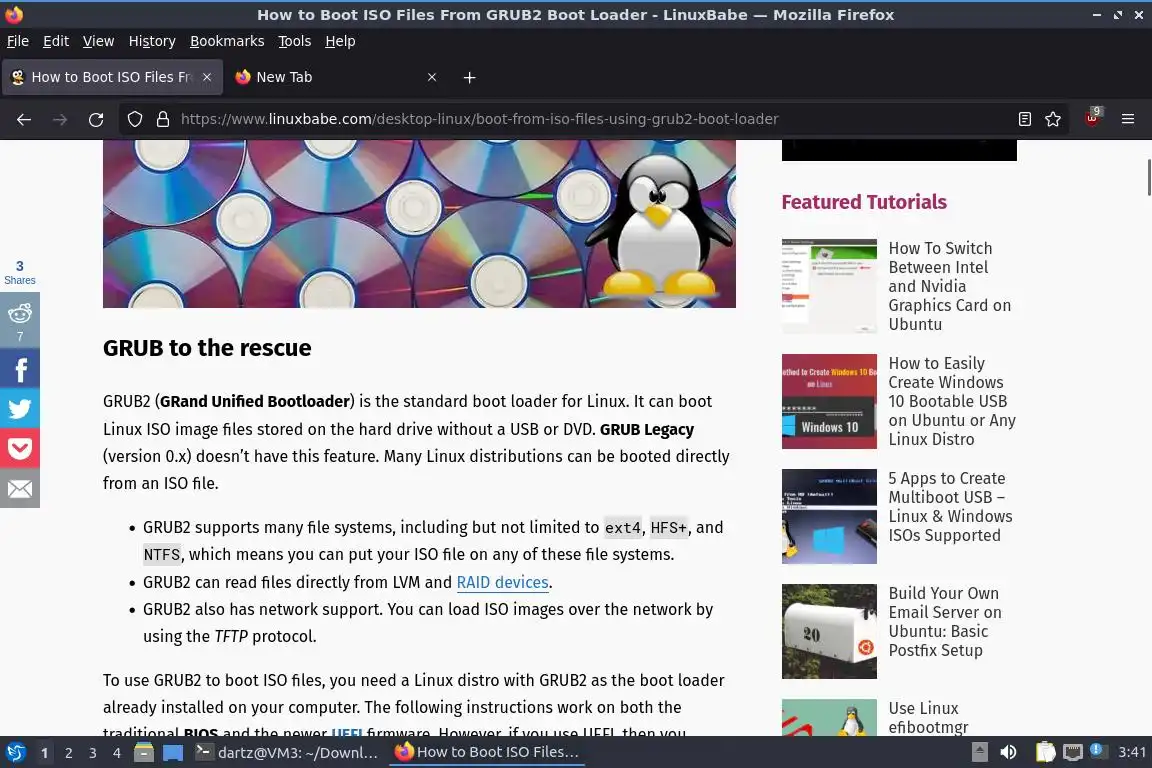
Task: Open the clipboard tray icon
Action: (1045, 753)
